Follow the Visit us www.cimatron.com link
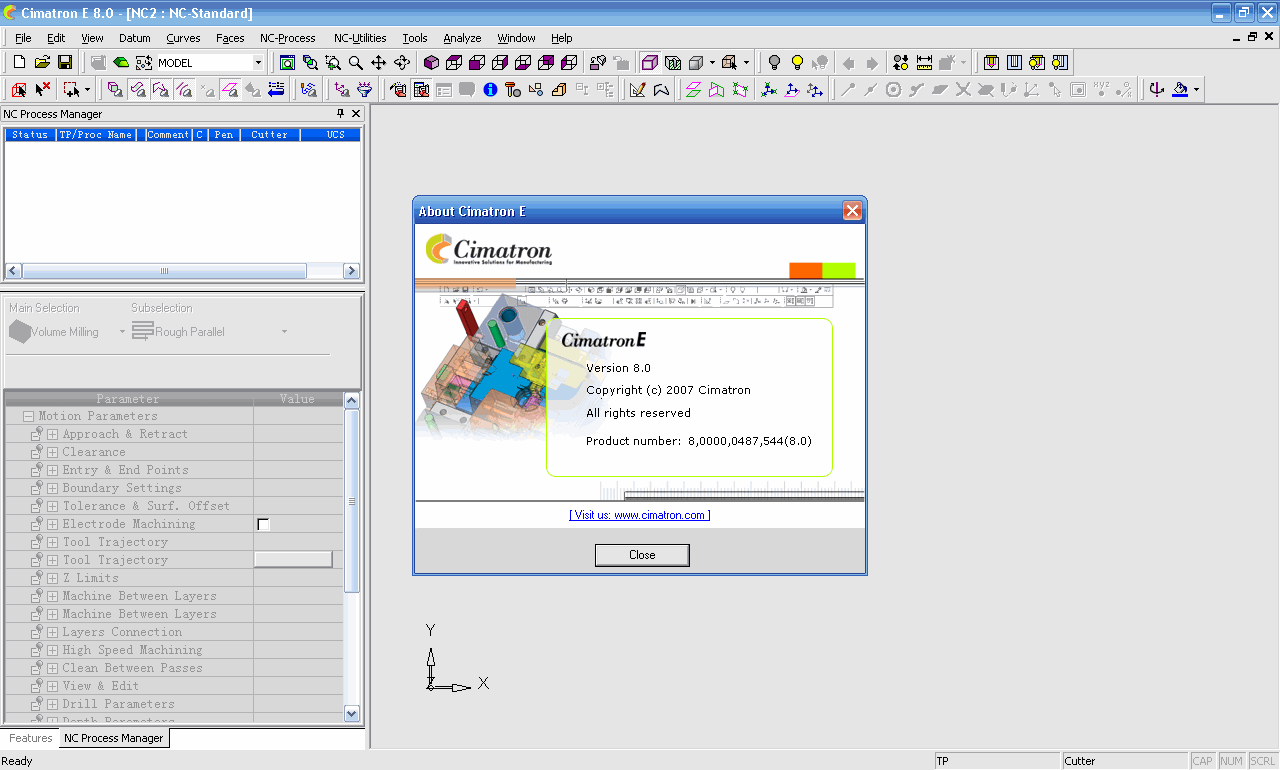This screenshot has height=770, width=1280. point(640,515)
